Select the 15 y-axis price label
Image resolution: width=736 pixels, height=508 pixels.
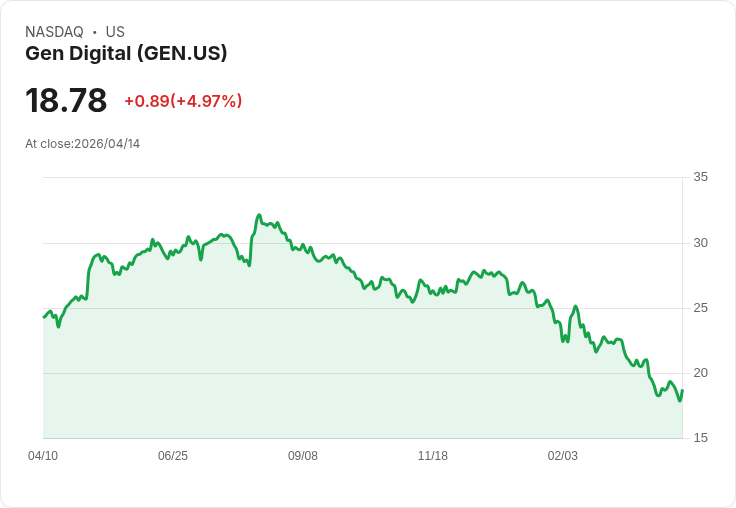701,438
